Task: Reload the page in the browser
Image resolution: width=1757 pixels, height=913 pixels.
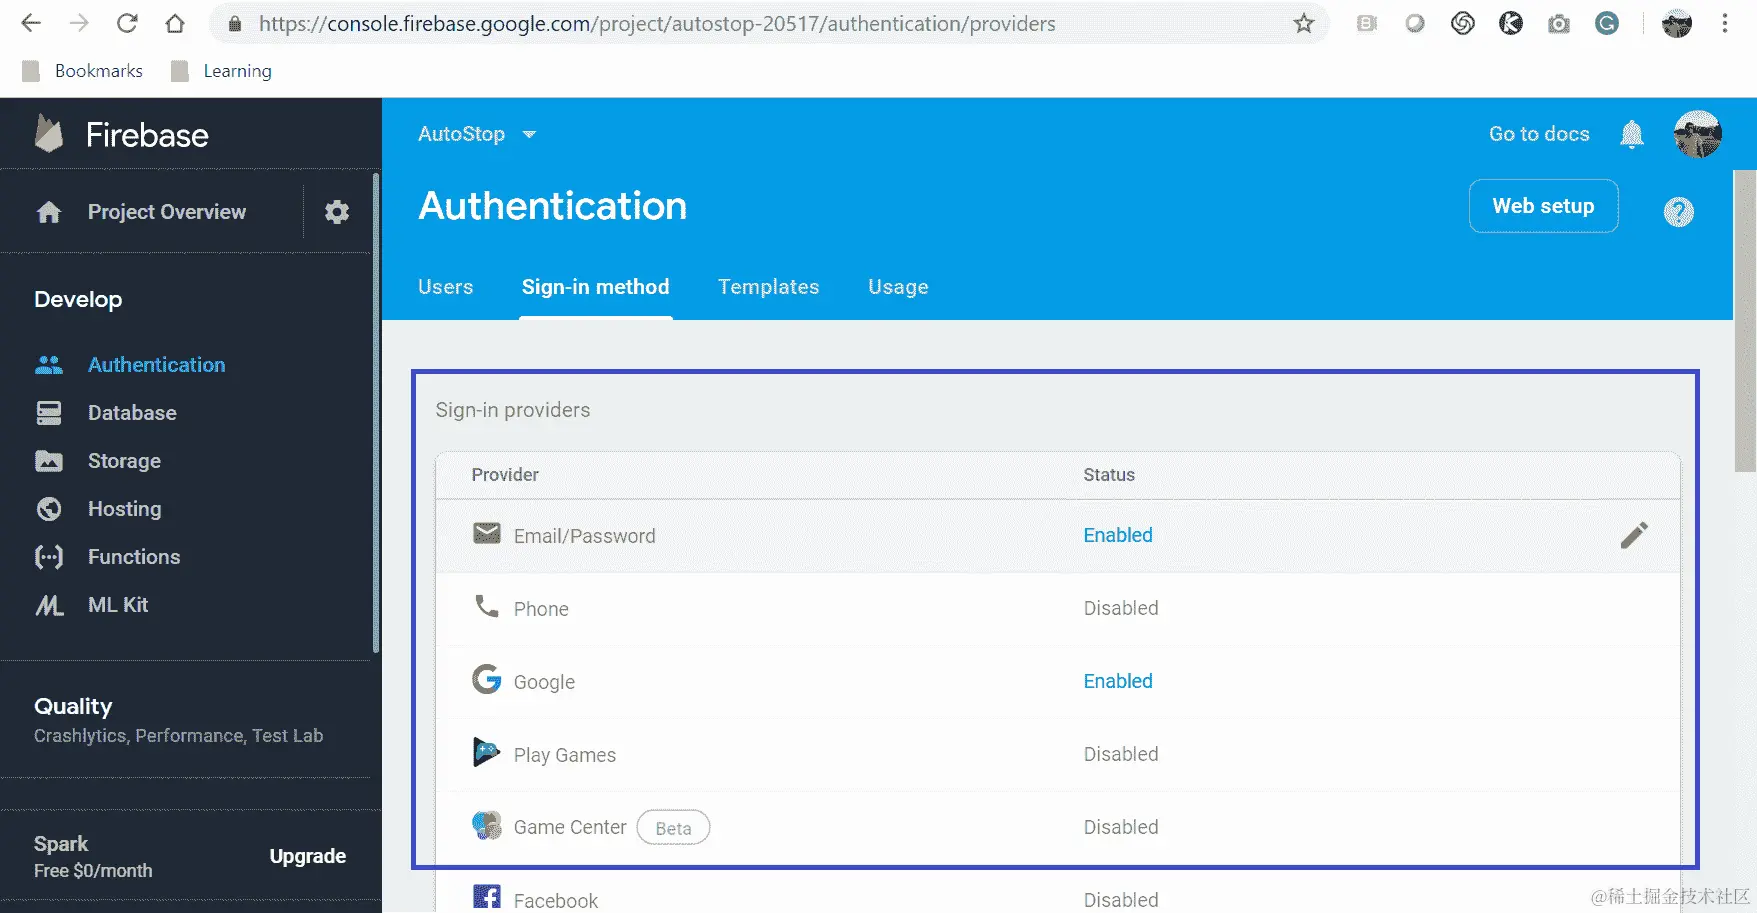Action: click(127, 24)
